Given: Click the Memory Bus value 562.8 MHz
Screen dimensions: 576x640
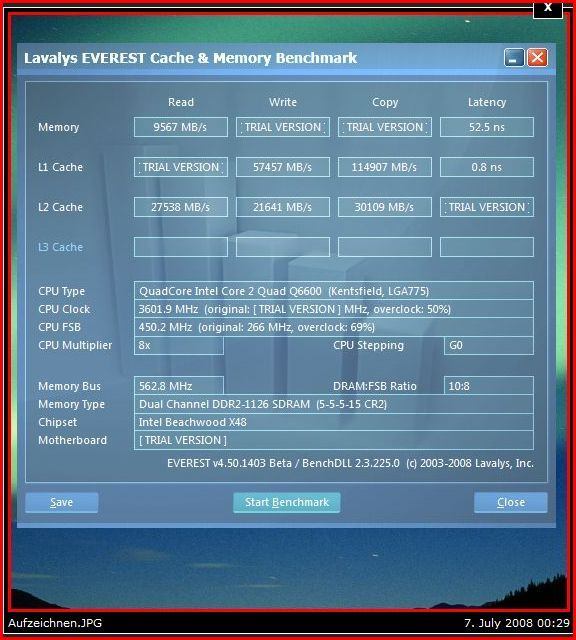Looking at the screenshot, I should click(x=179, y=386).
